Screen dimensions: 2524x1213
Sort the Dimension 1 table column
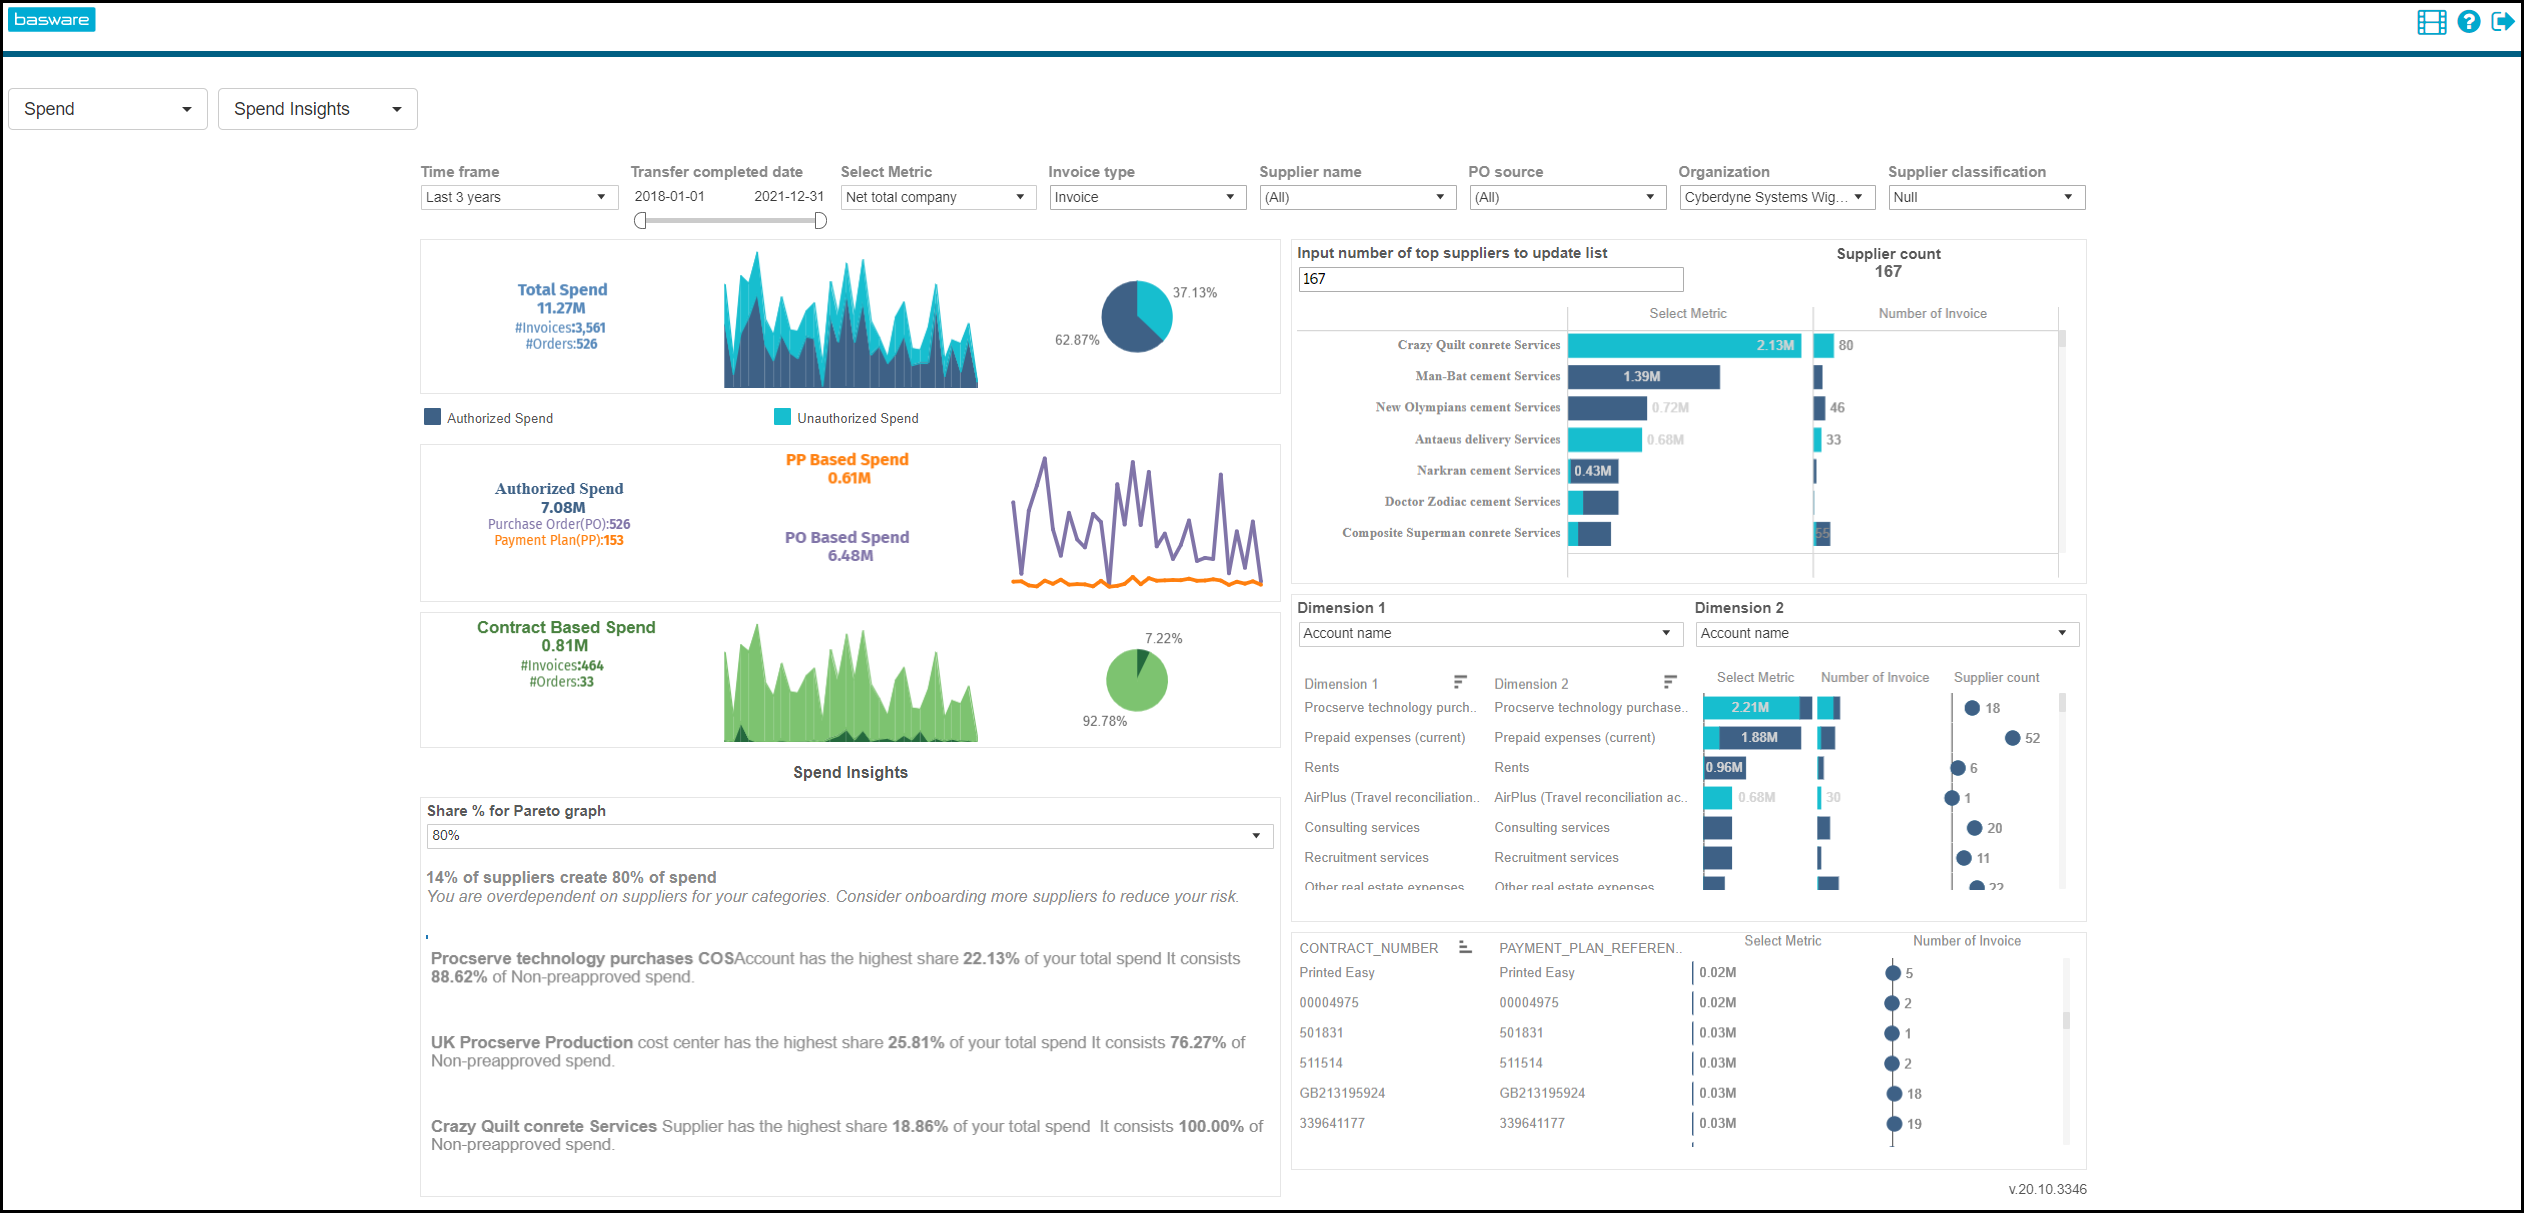point(1460,681)
